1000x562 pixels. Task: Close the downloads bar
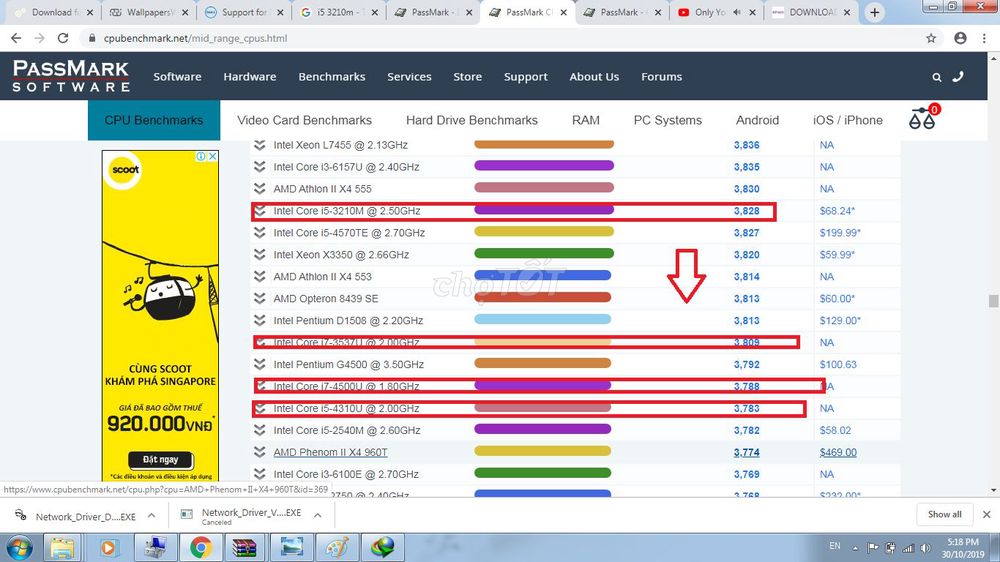point(986,514)
